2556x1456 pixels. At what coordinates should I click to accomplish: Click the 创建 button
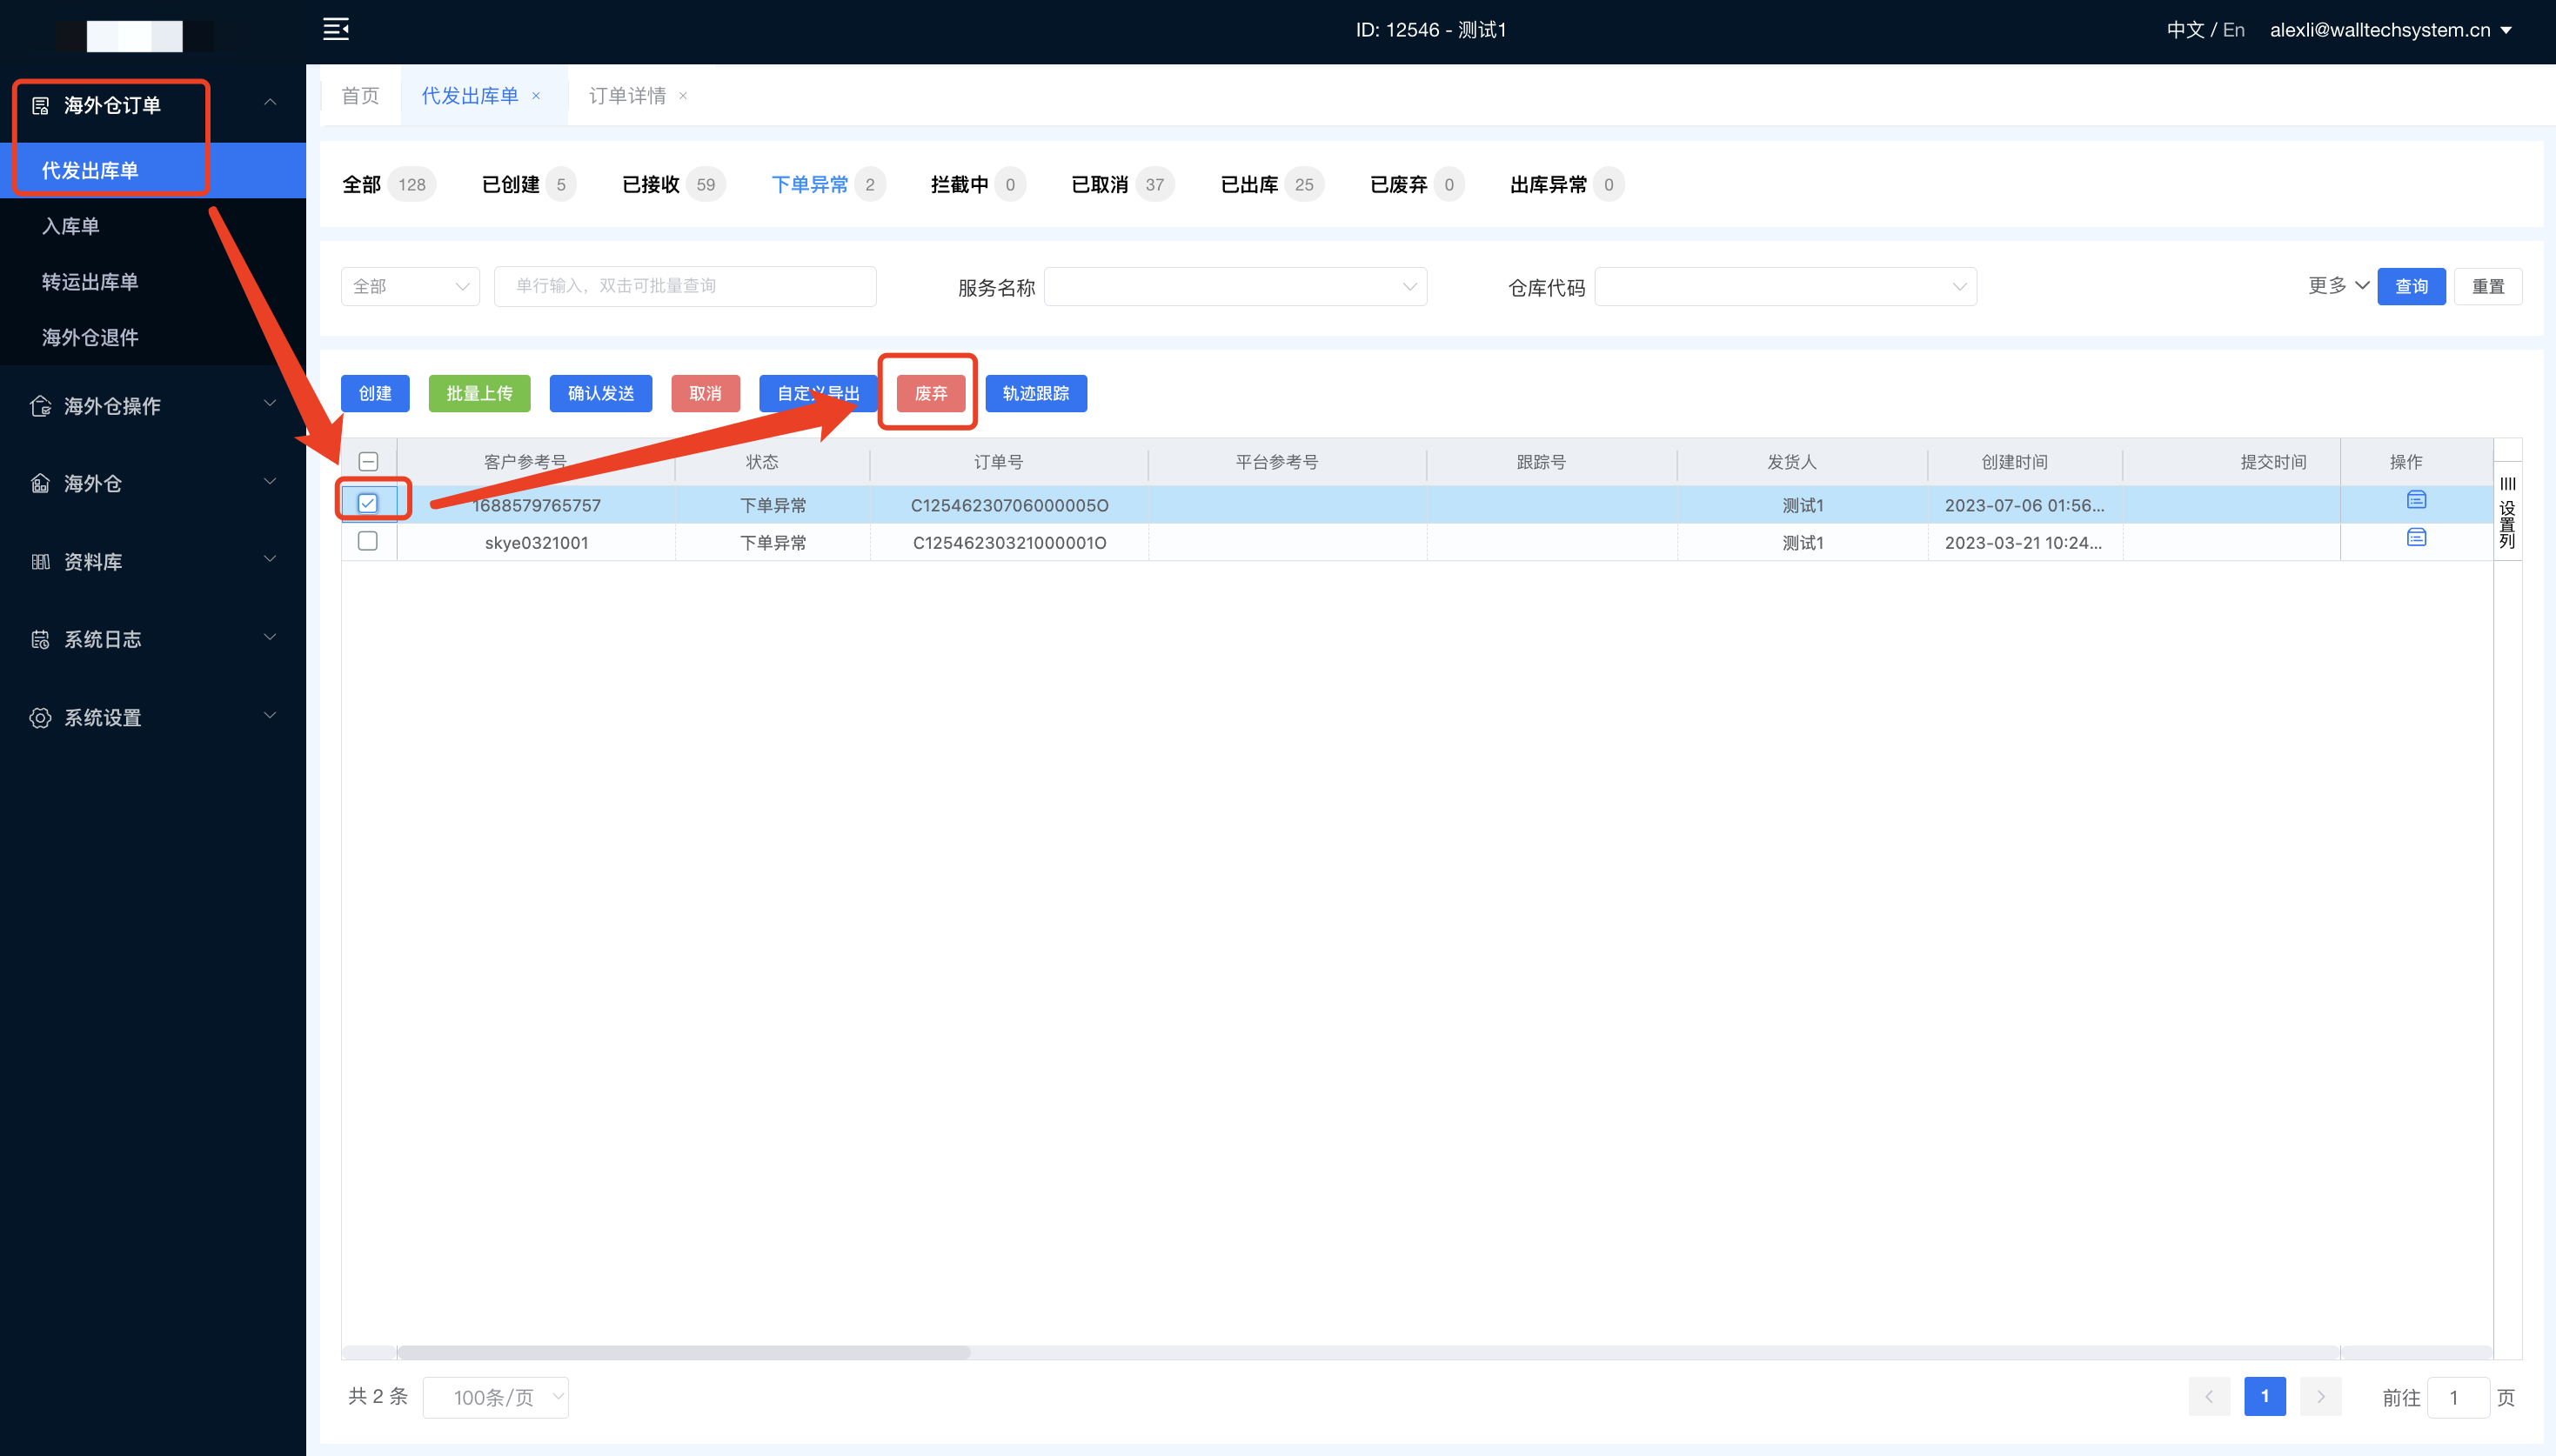(x=375, y=394)
